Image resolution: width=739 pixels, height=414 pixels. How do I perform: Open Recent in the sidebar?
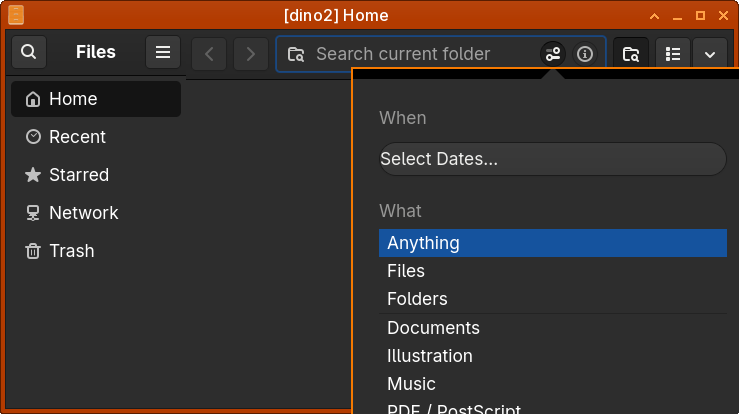click(x=77, y=137)
